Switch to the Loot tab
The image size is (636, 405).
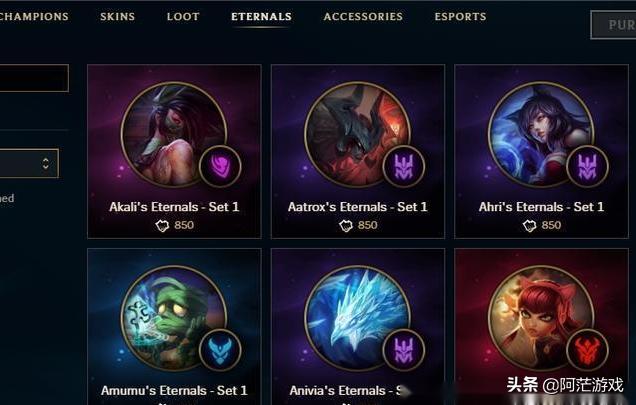(x=183, y=17)
